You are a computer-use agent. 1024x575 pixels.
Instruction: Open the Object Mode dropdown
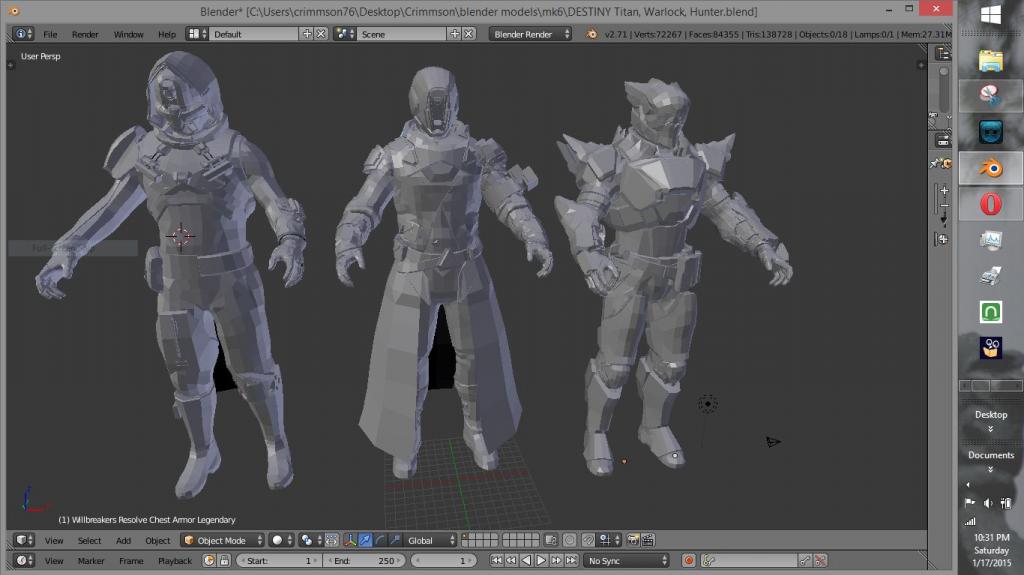[221, 540]
